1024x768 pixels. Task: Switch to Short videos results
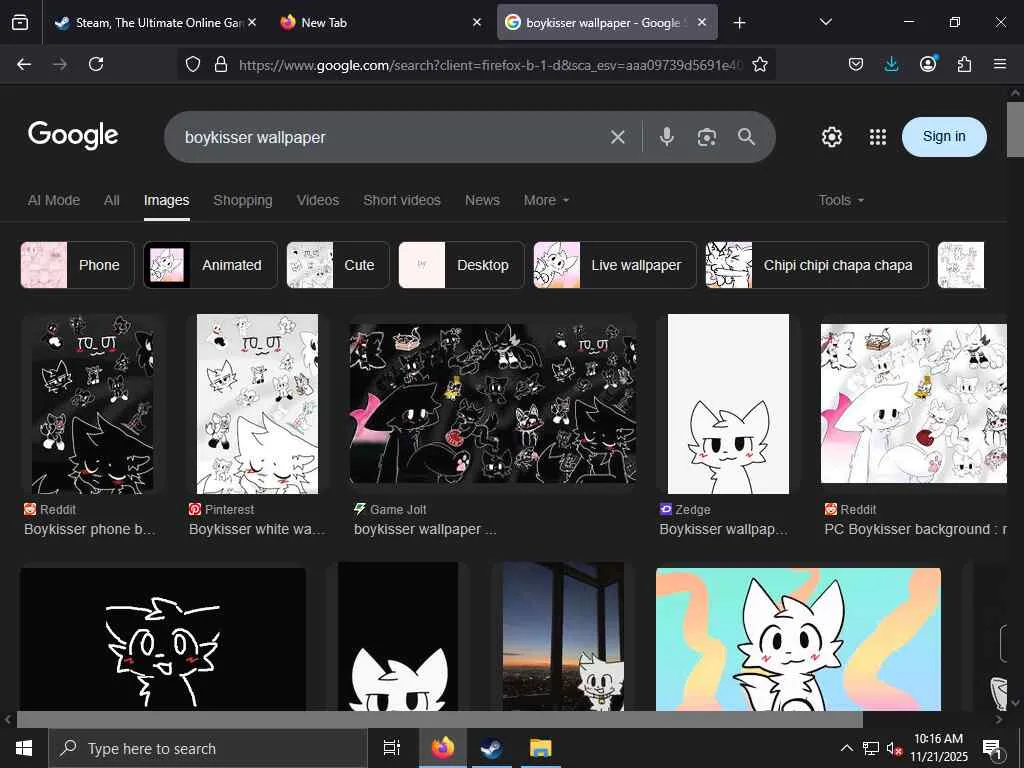(402, 200)
